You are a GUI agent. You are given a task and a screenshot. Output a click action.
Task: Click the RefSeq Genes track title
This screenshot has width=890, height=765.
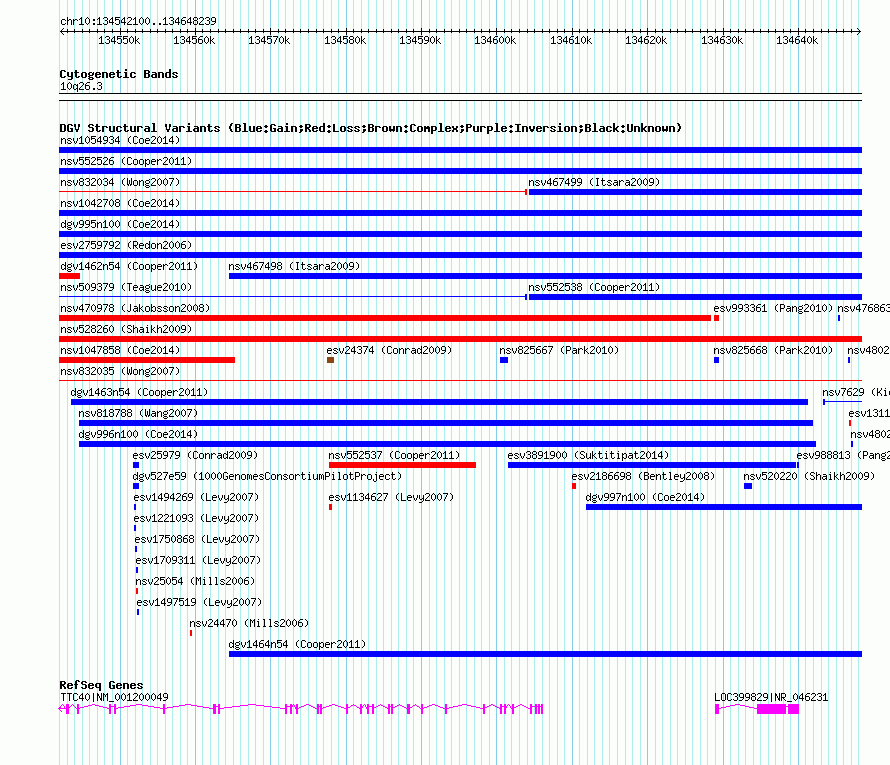click(101, 685)
